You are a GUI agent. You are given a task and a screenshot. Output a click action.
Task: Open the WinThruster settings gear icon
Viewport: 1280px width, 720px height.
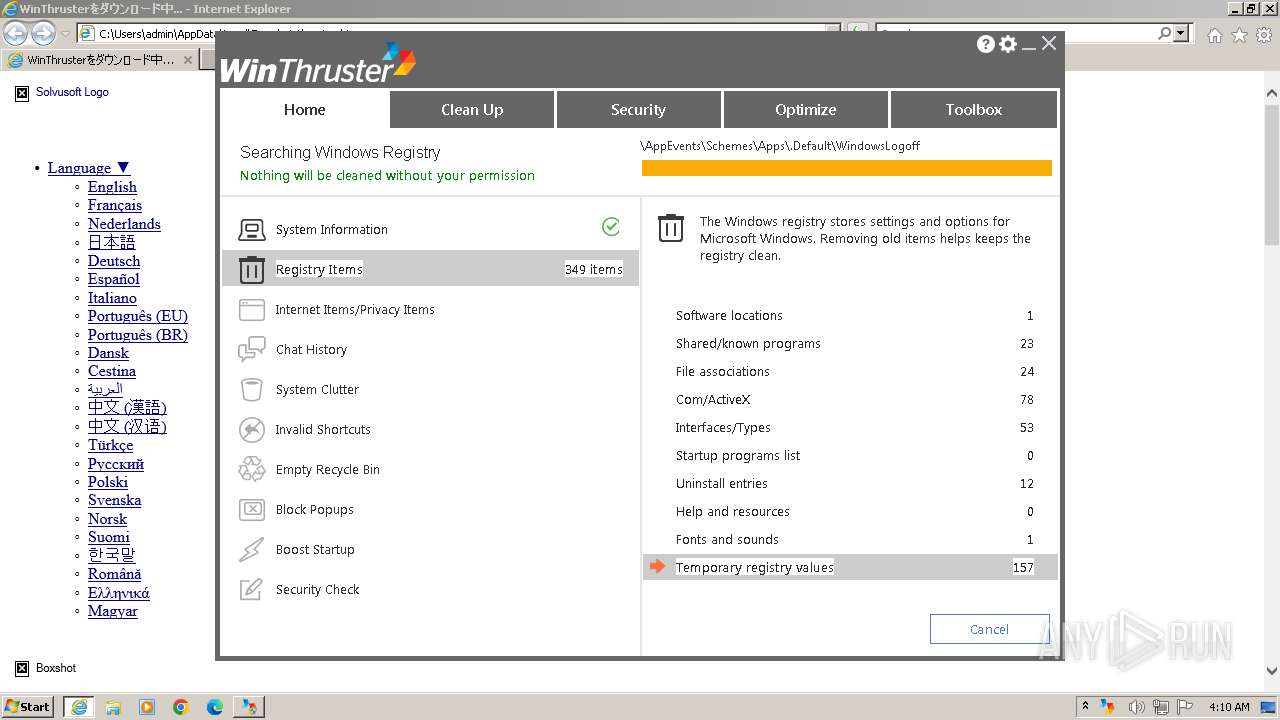(x=1008, y=44)
